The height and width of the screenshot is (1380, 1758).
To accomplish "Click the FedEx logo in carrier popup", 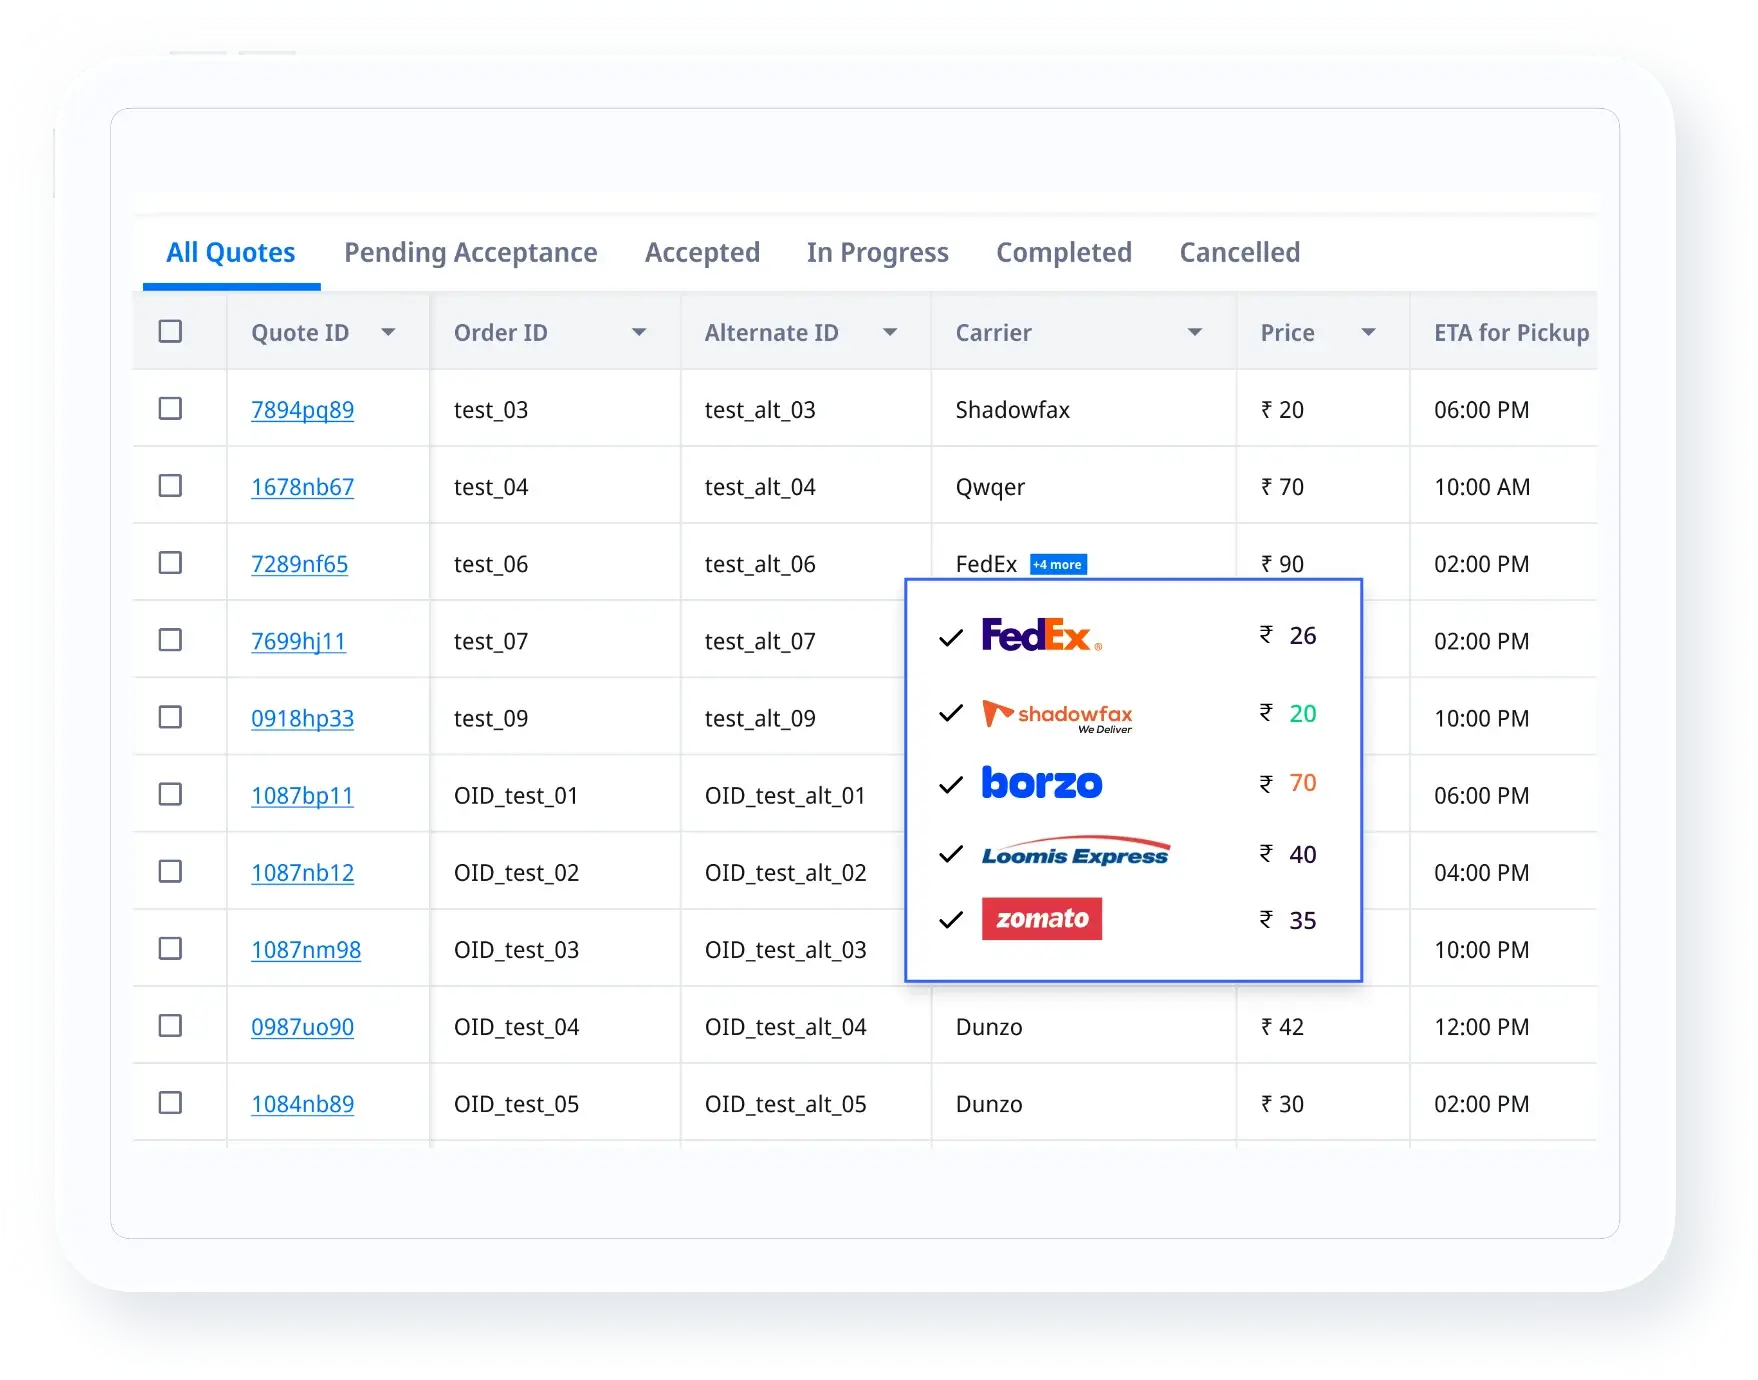I will [x=1041, y=635].
